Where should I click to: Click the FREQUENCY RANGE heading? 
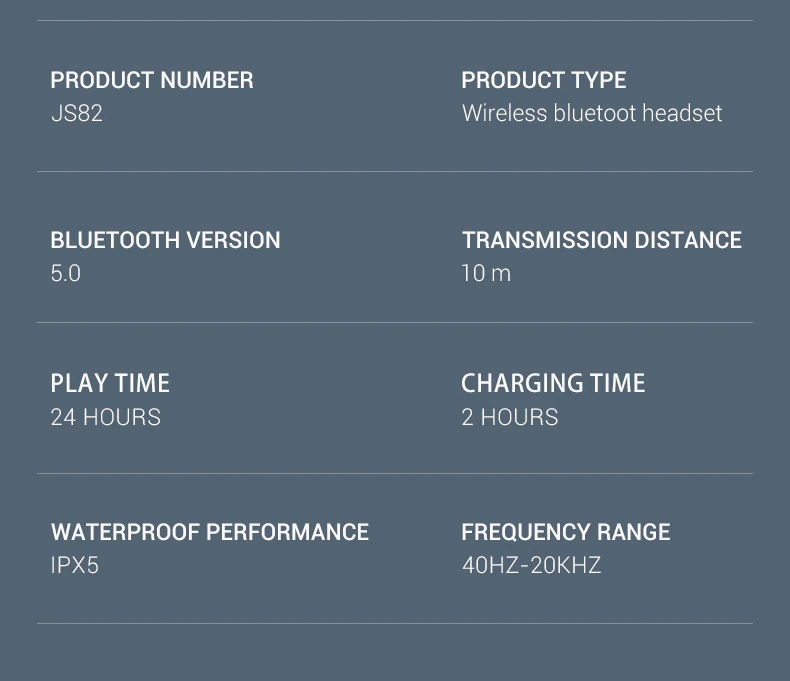(566, 532)
